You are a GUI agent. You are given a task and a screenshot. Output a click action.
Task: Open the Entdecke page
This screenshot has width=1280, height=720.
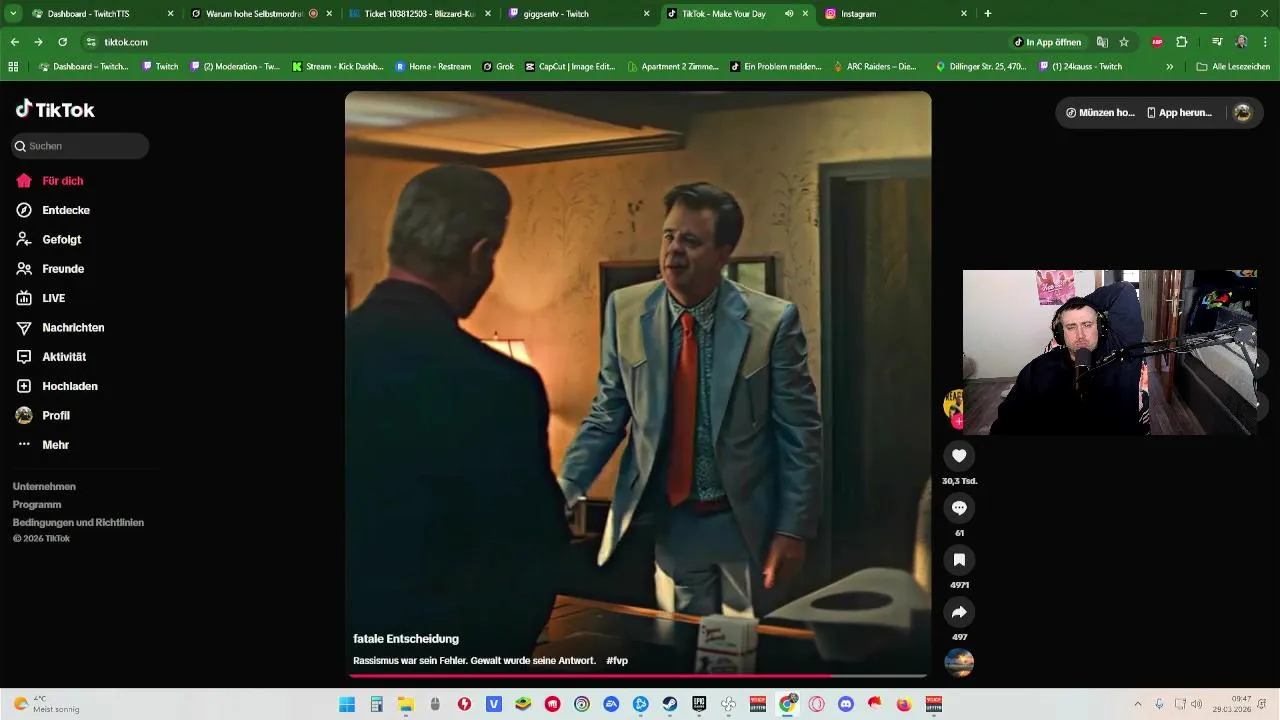[x=53, y=210]
